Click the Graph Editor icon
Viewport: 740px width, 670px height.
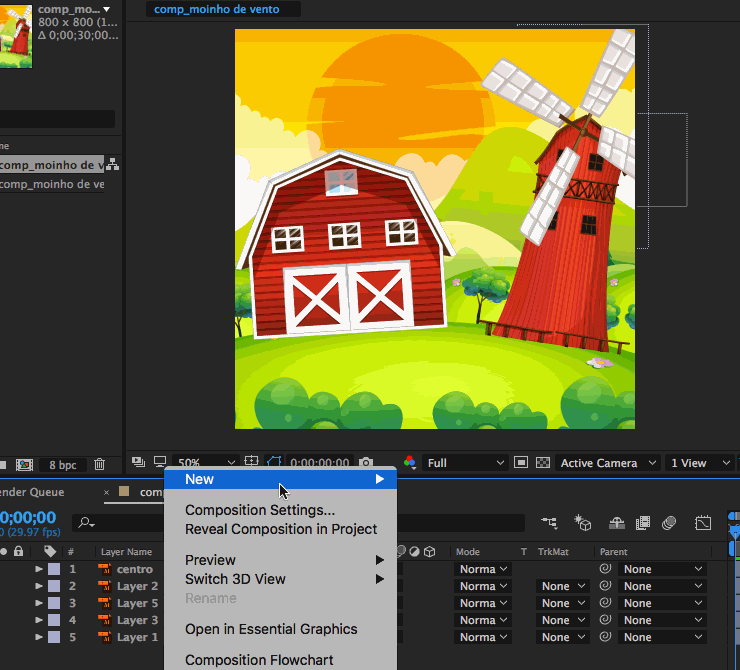[x=703, y=523]
